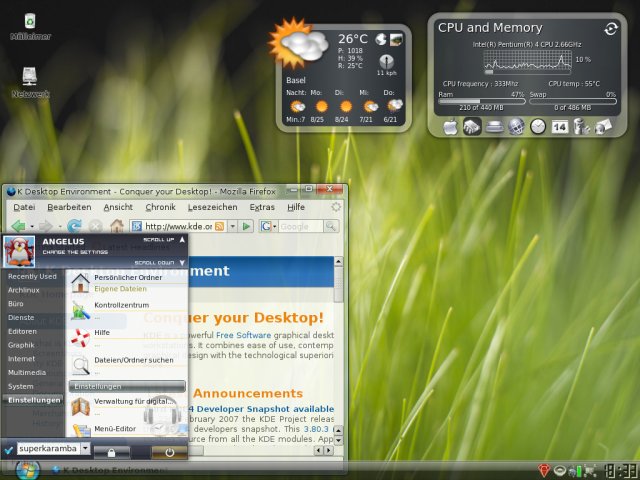Click the landscape picture icon in weather widget

(x=396, y=39)
